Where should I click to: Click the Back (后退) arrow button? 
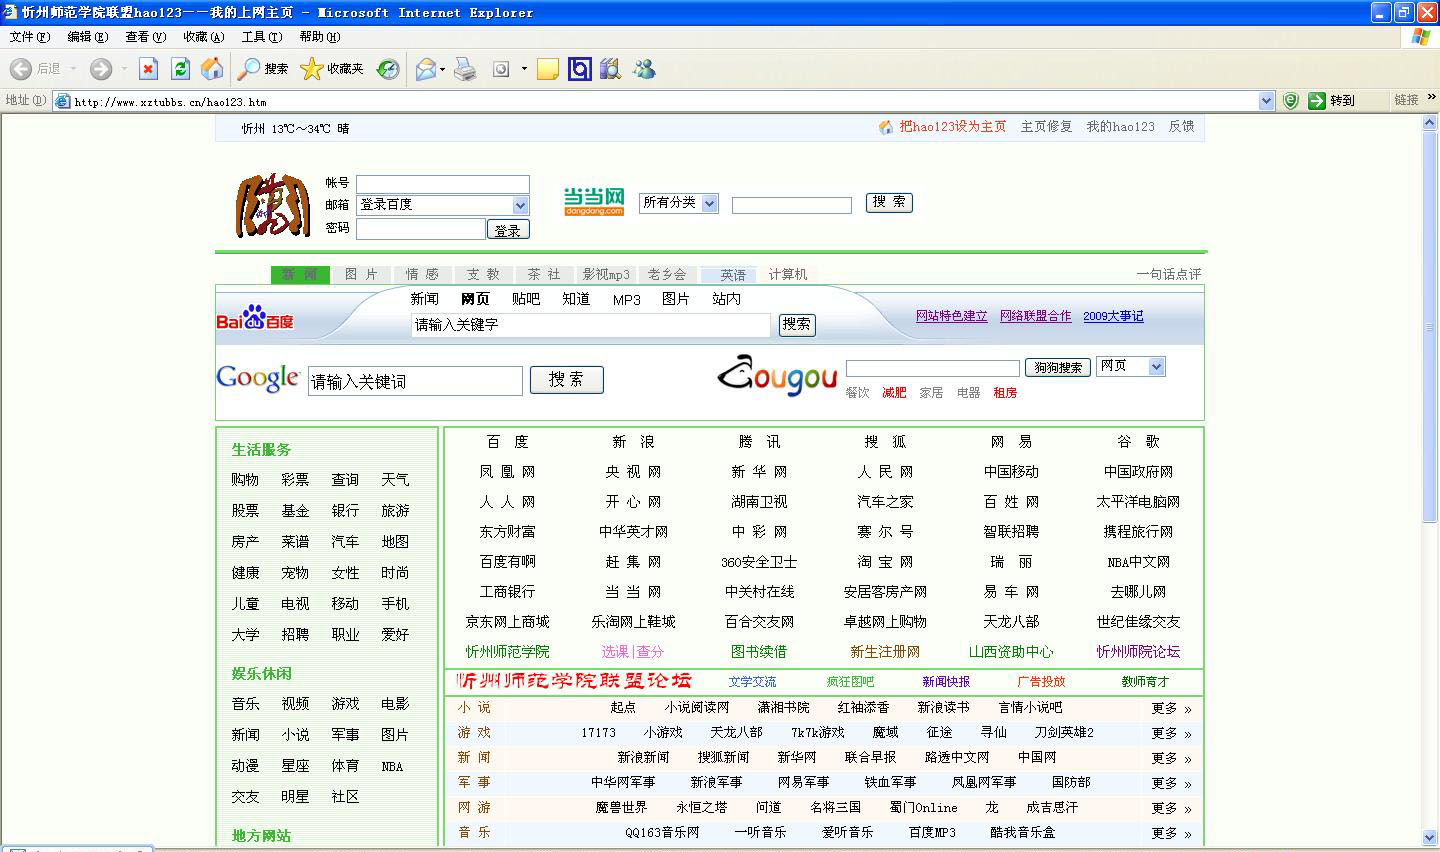tap(21, 69)
